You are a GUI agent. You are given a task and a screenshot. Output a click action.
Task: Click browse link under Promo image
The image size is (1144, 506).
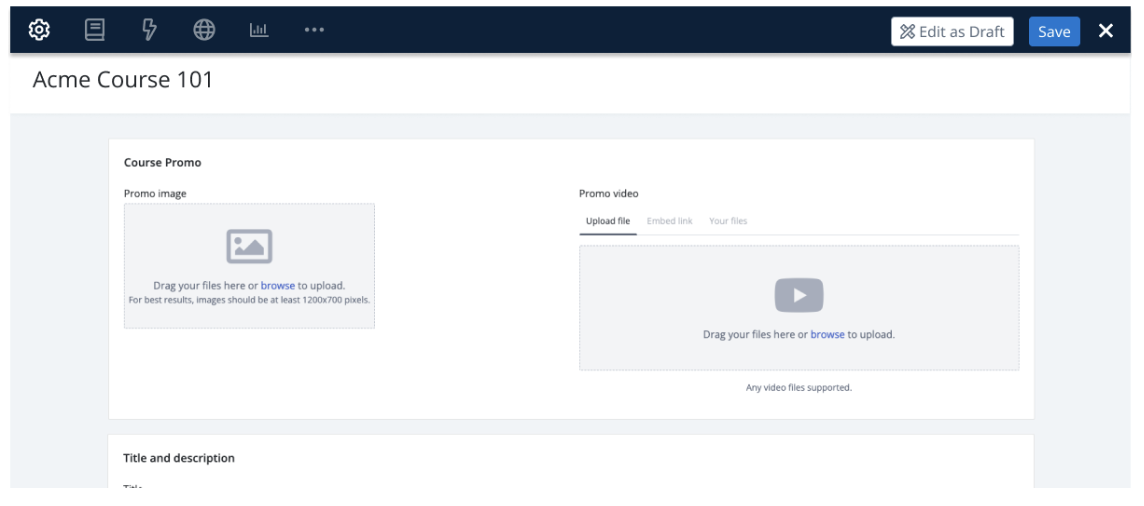coord(278,285)
